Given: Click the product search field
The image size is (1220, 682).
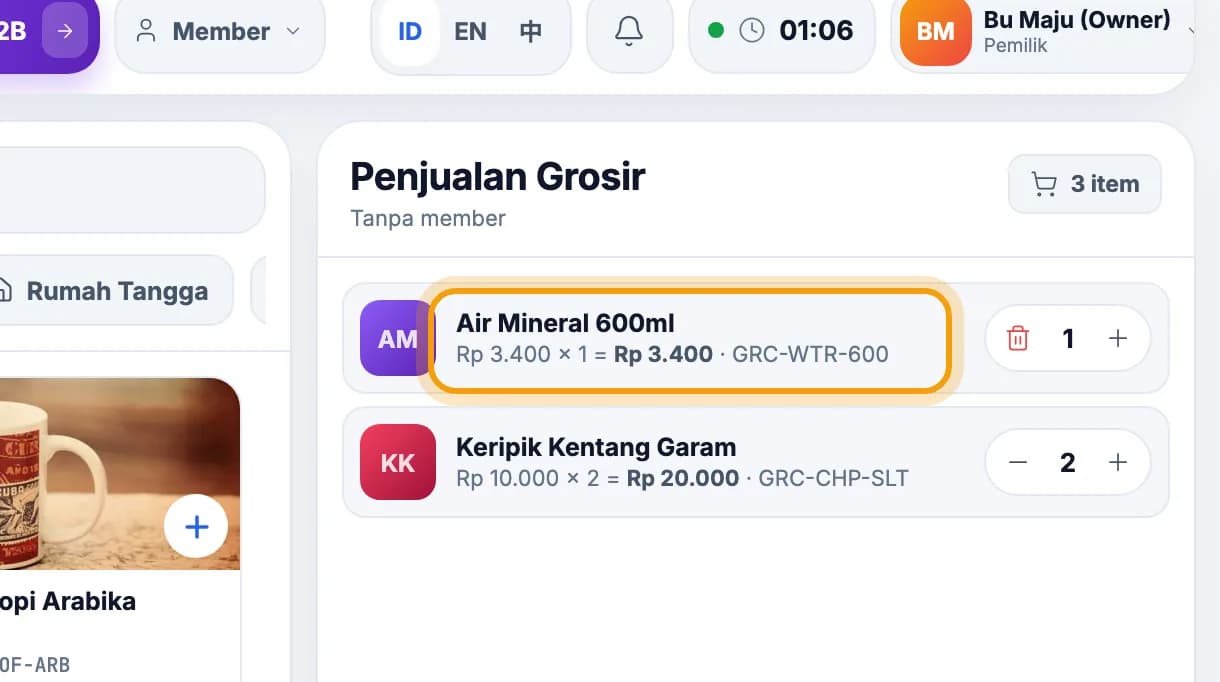Looking at the screenshot, I should [130, 190].
